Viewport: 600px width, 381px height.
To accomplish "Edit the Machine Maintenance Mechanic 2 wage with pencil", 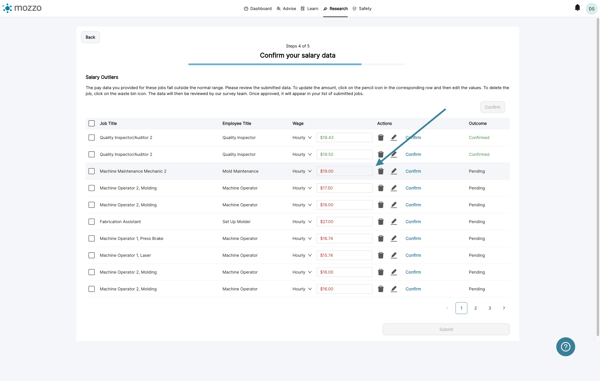I will pos(394,171).
